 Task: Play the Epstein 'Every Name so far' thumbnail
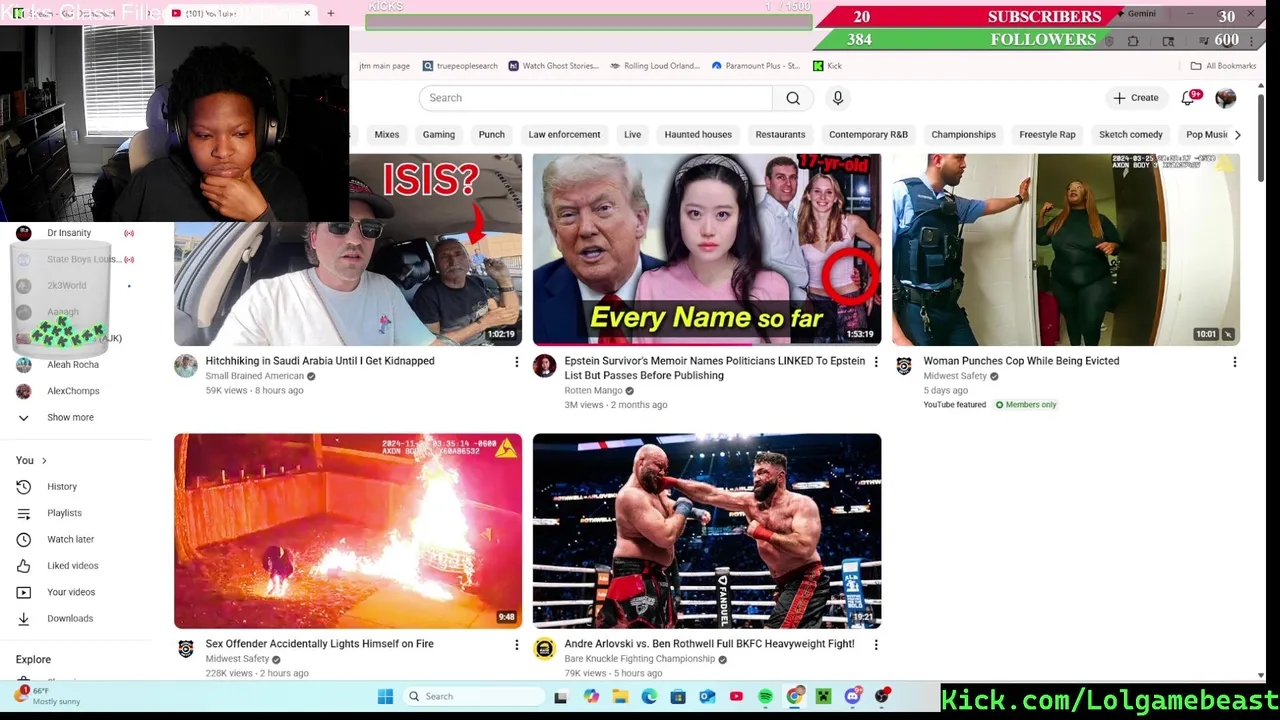707,250
